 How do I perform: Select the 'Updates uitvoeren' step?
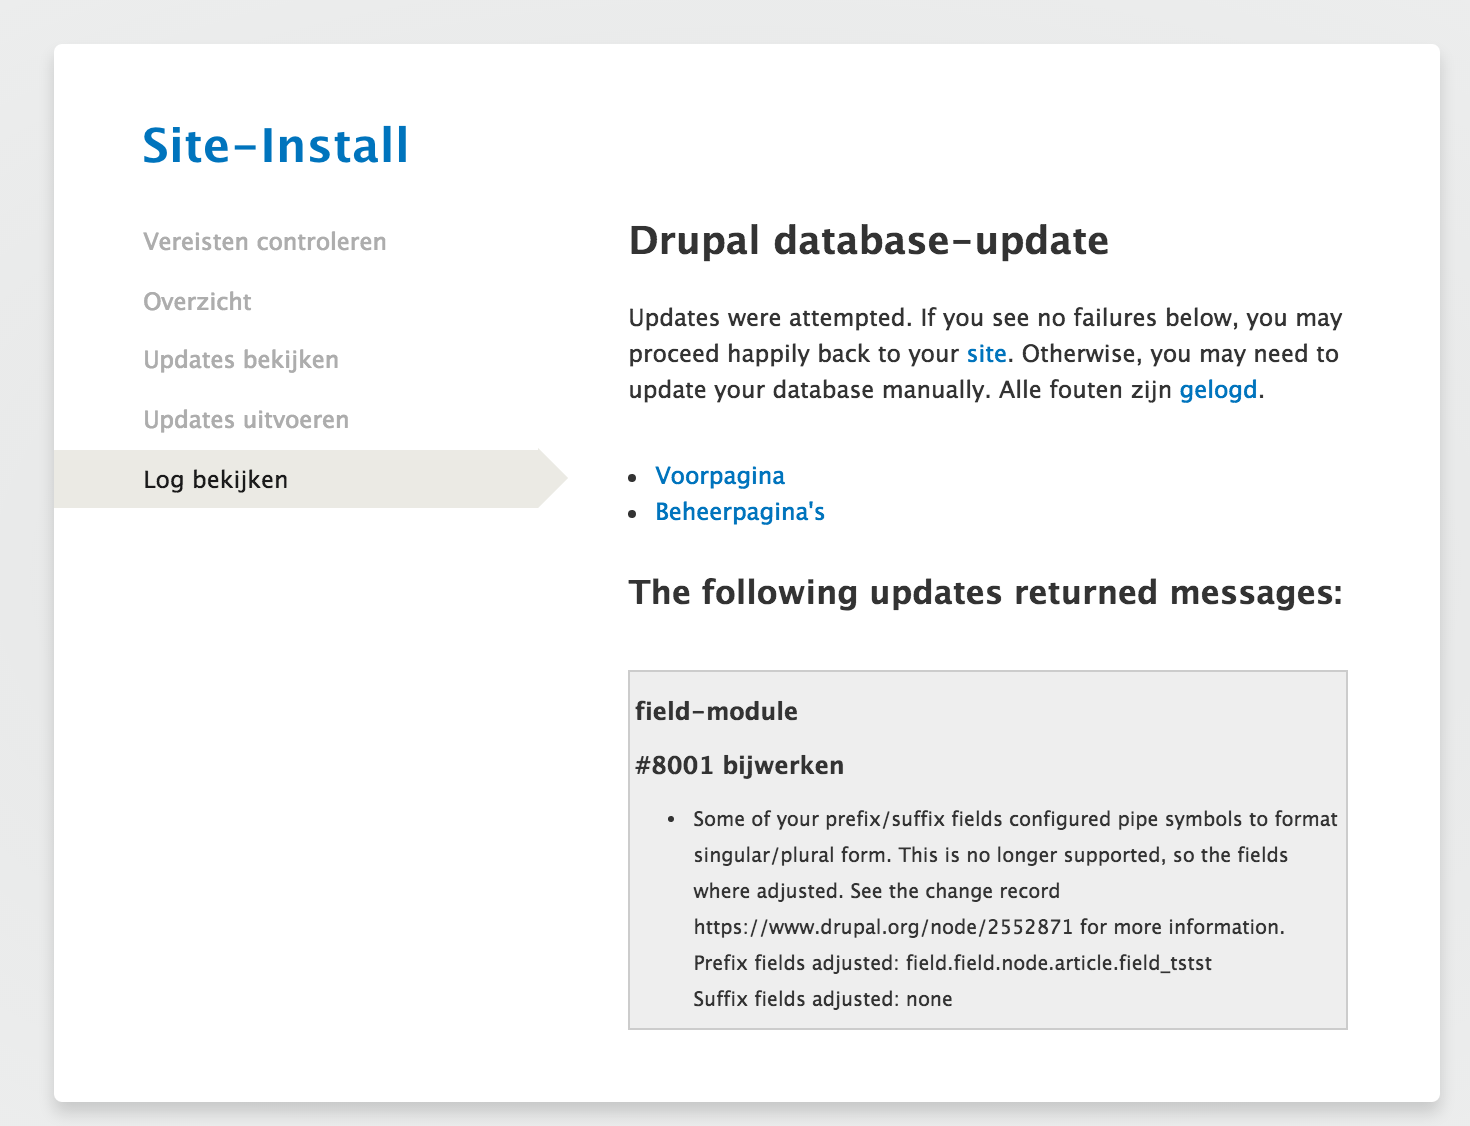[246, 420]
